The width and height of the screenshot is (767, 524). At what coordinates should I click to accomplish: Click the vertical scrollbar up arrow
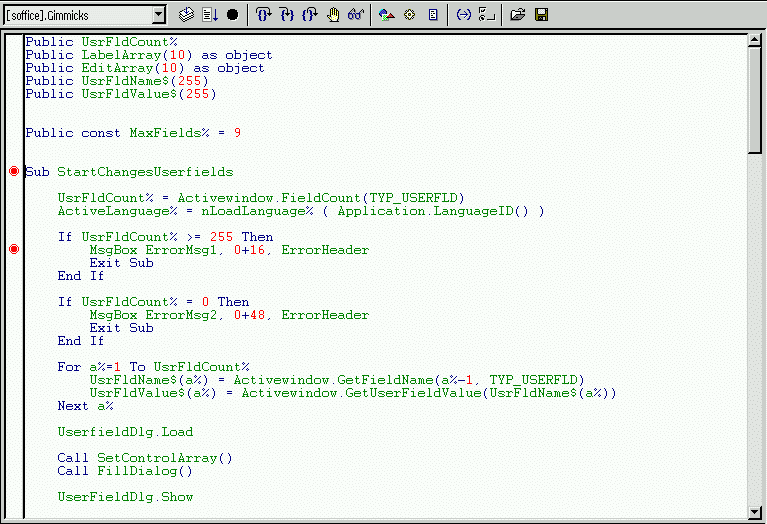[754, 40]
